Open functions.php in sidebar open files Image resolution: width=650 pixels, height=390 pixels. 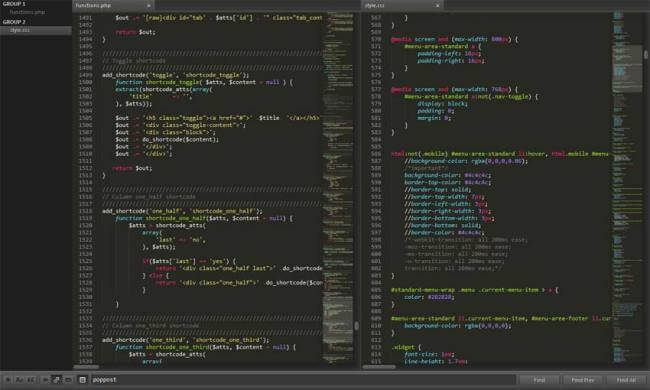[x=27, y=12]
